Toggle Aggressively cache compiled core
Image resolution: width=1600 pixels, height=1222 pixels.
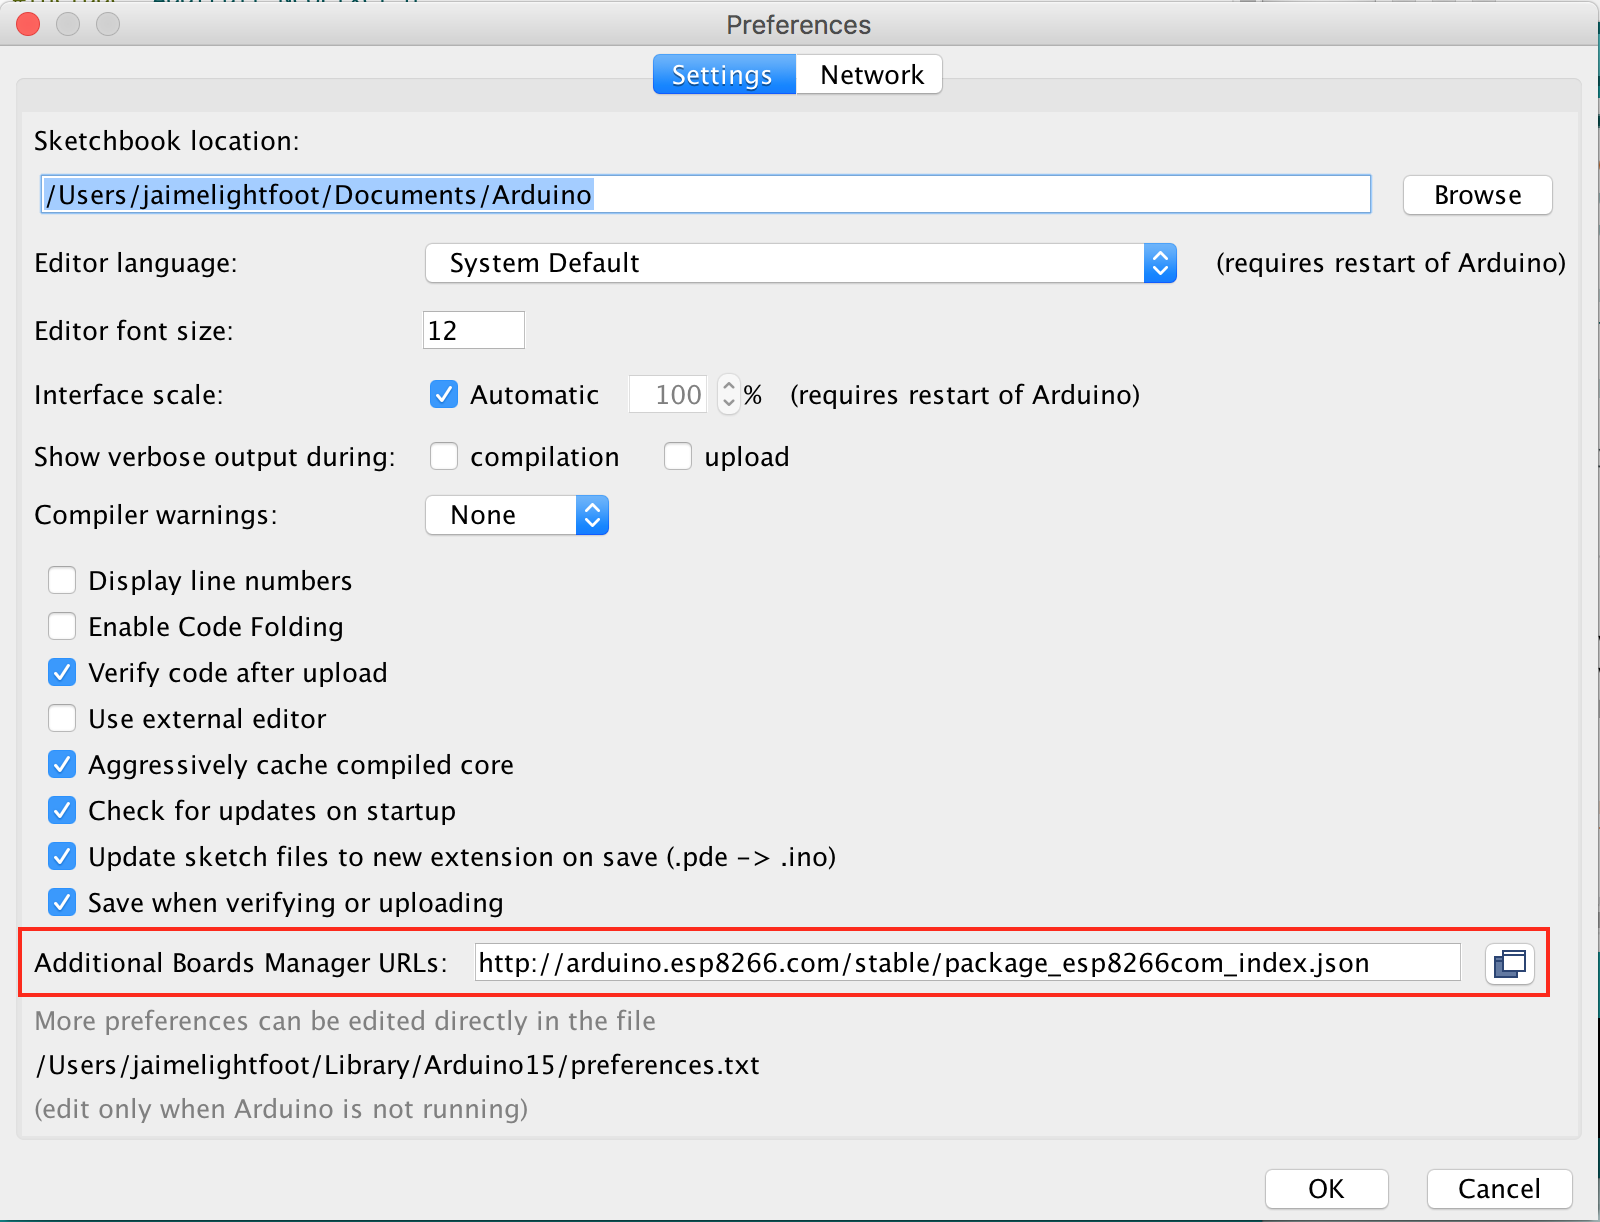point(62,764)
